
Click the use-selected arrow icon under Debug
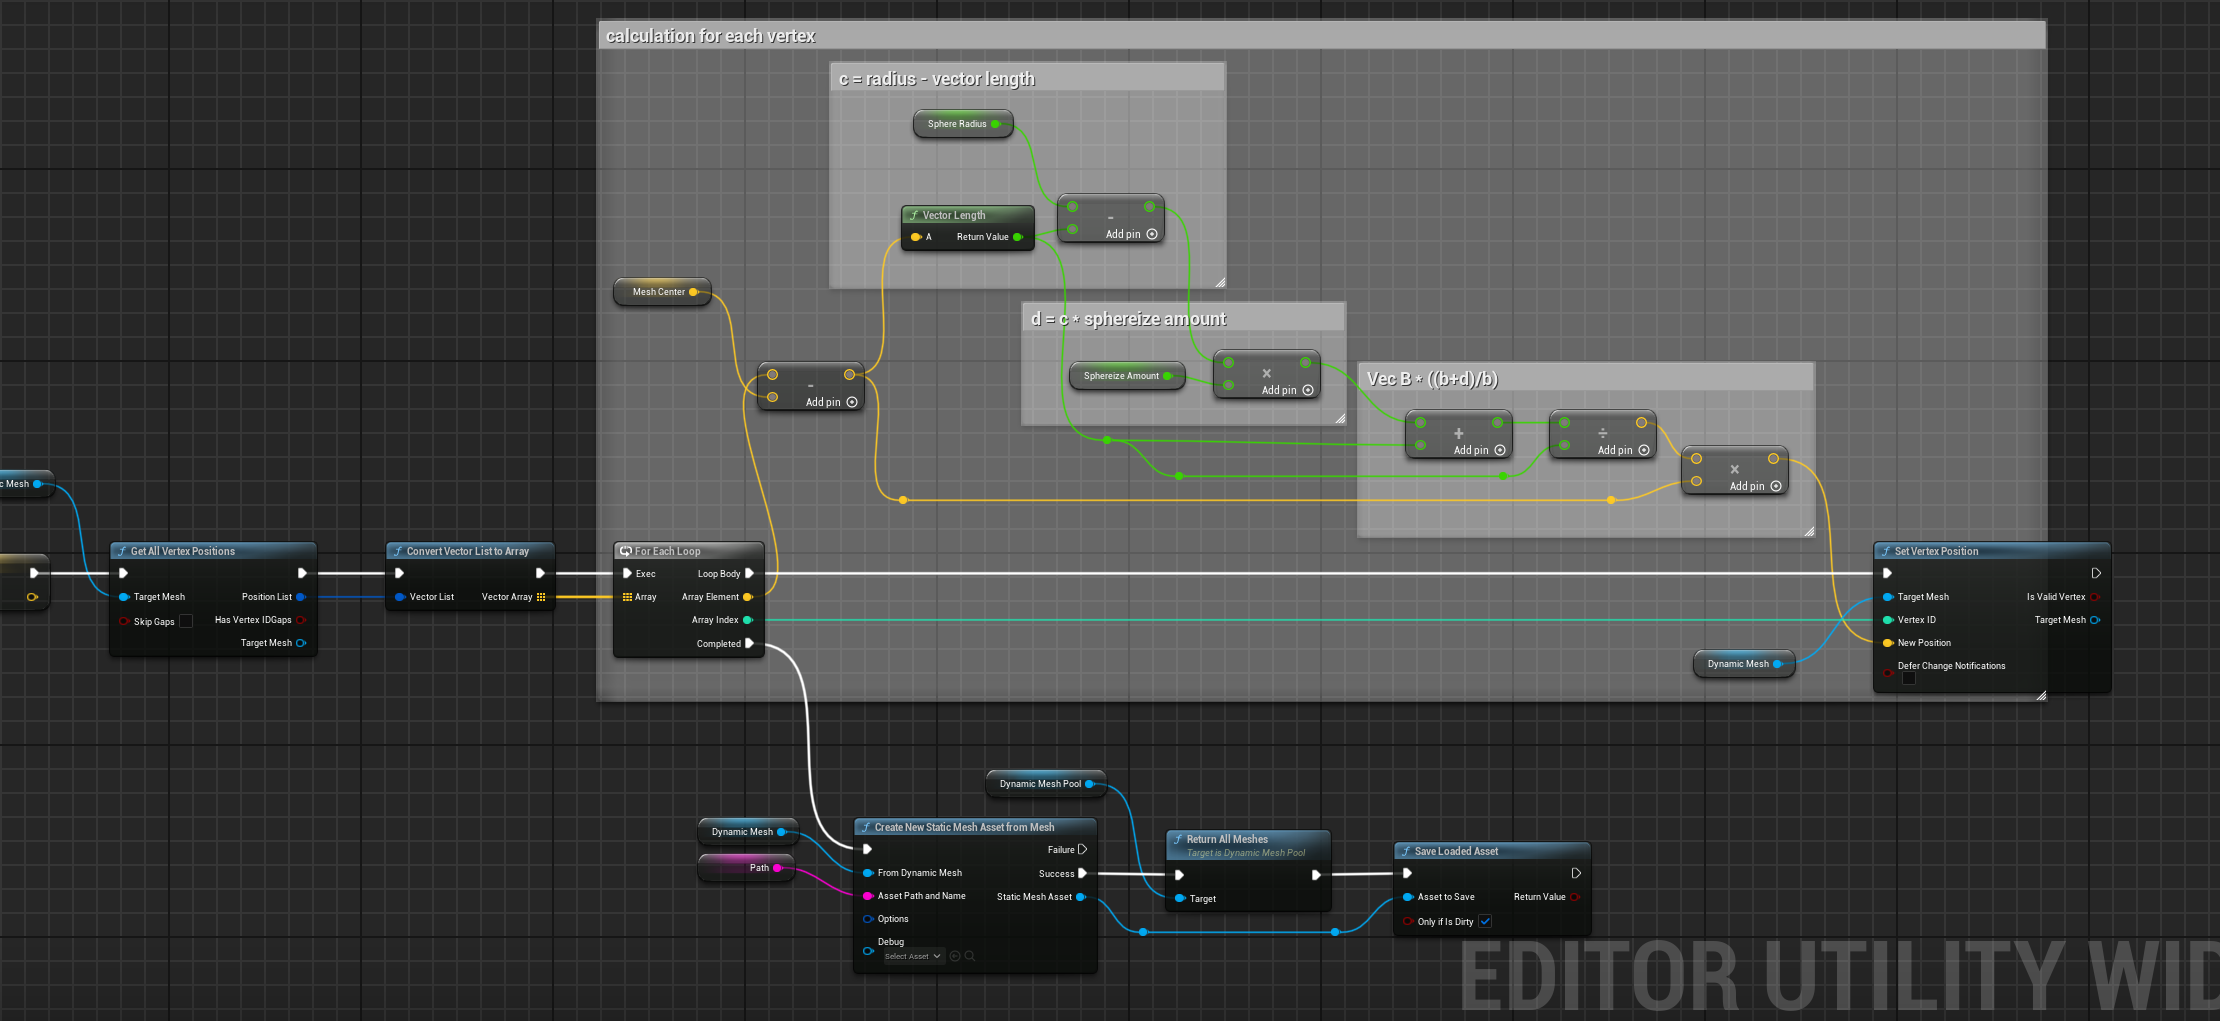pos(955,956)
